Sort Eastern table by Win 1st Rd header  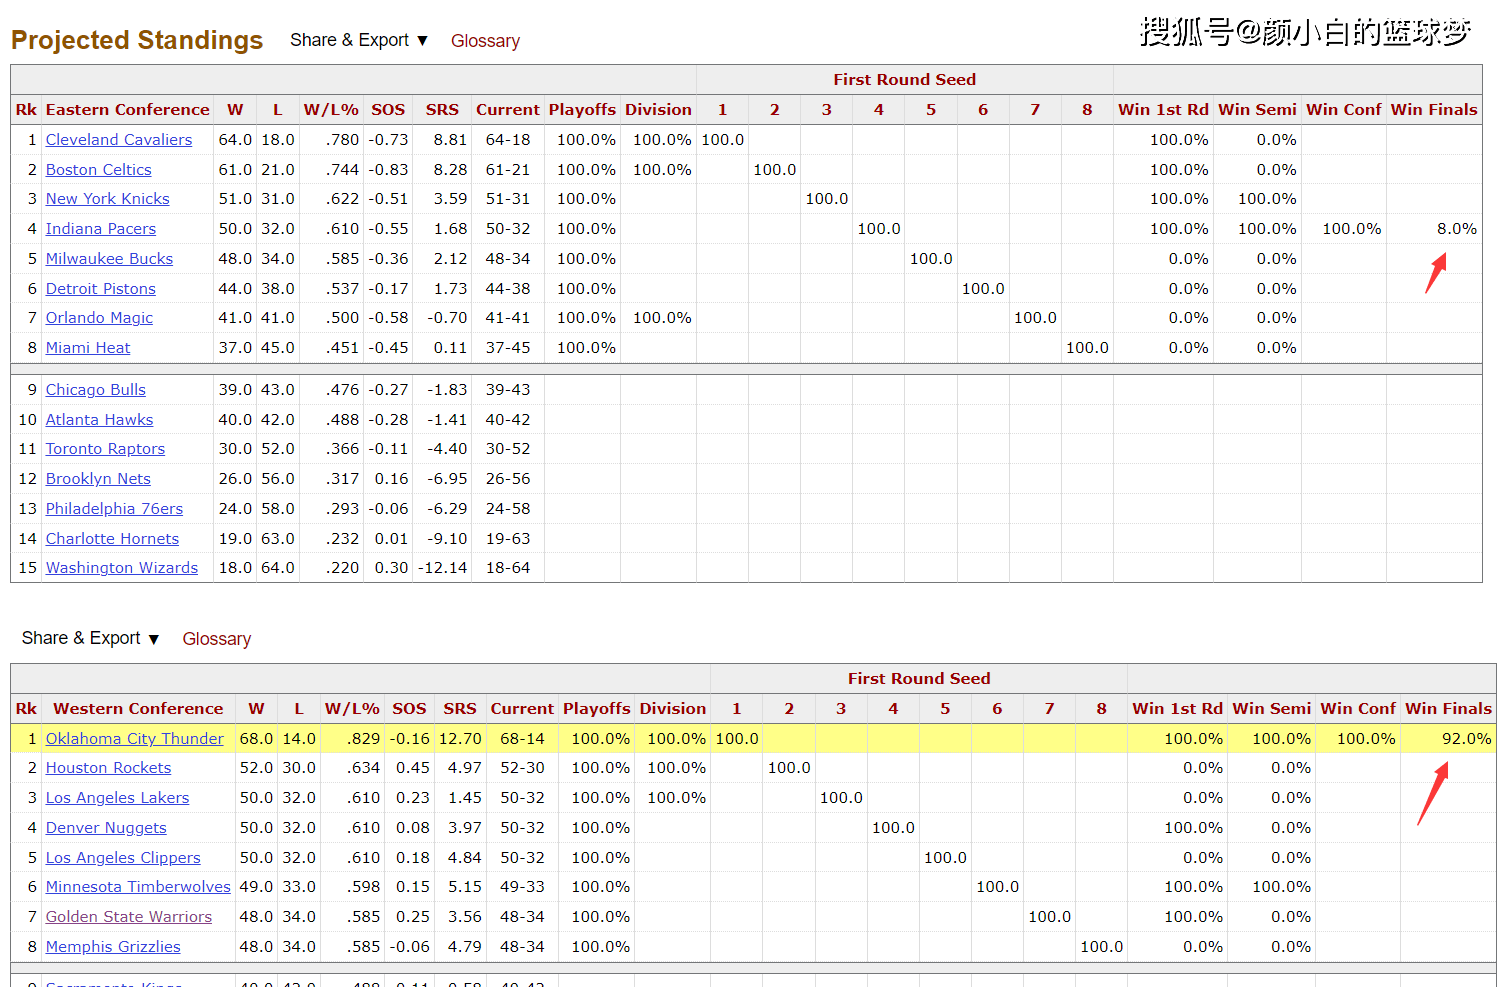click(x=1163, y=110)
